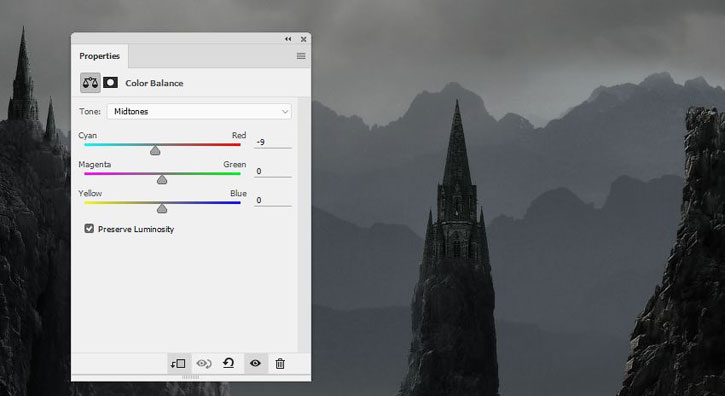The width and height of the screenshot is (725, 396).
Task: Click the panel bottom resize grip
Action: tap(190, 377)
